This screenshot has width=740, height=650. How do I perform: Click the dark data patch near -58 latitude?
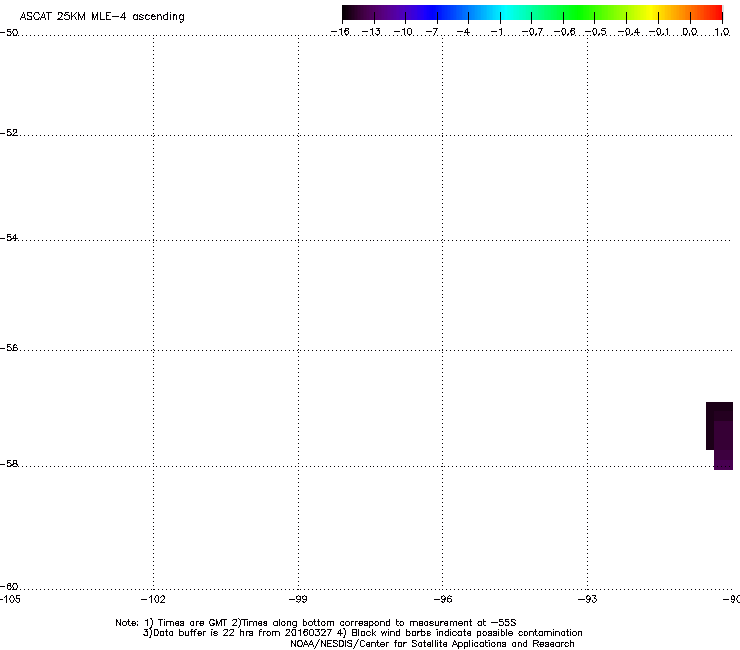[x=720, y=435]
